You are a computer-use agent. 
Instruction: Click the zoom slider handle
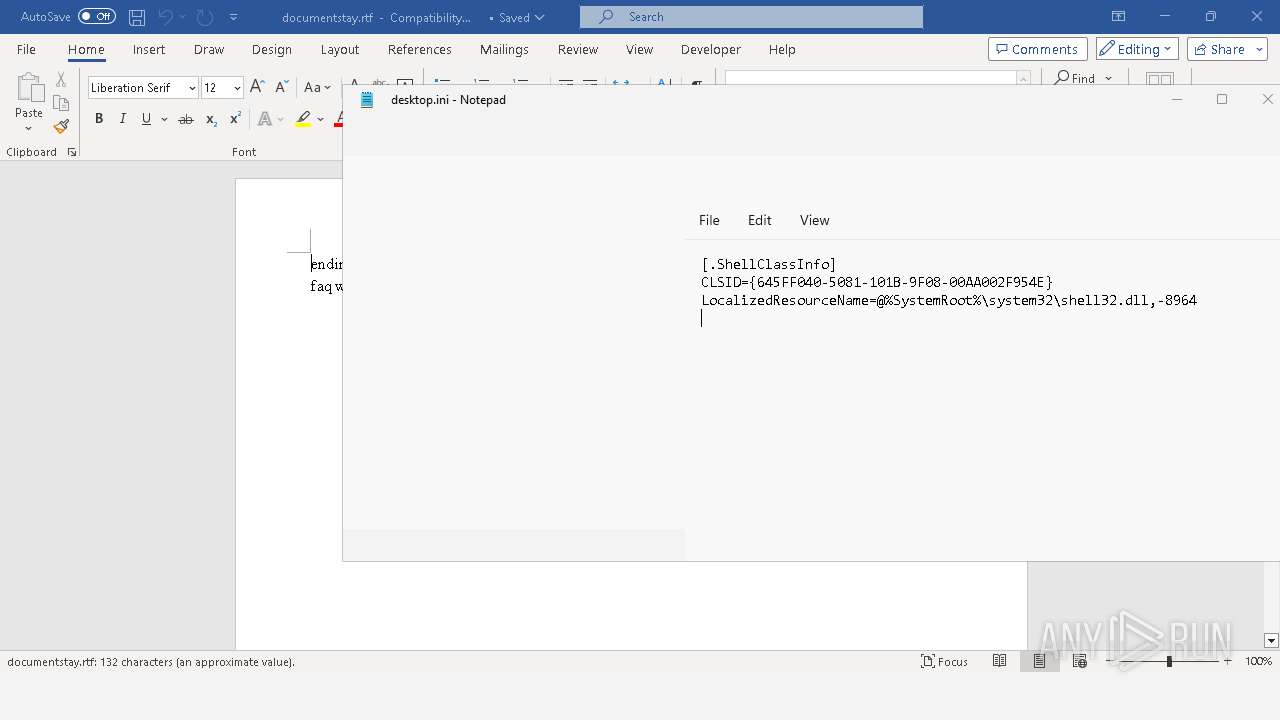pos(1169,661)
